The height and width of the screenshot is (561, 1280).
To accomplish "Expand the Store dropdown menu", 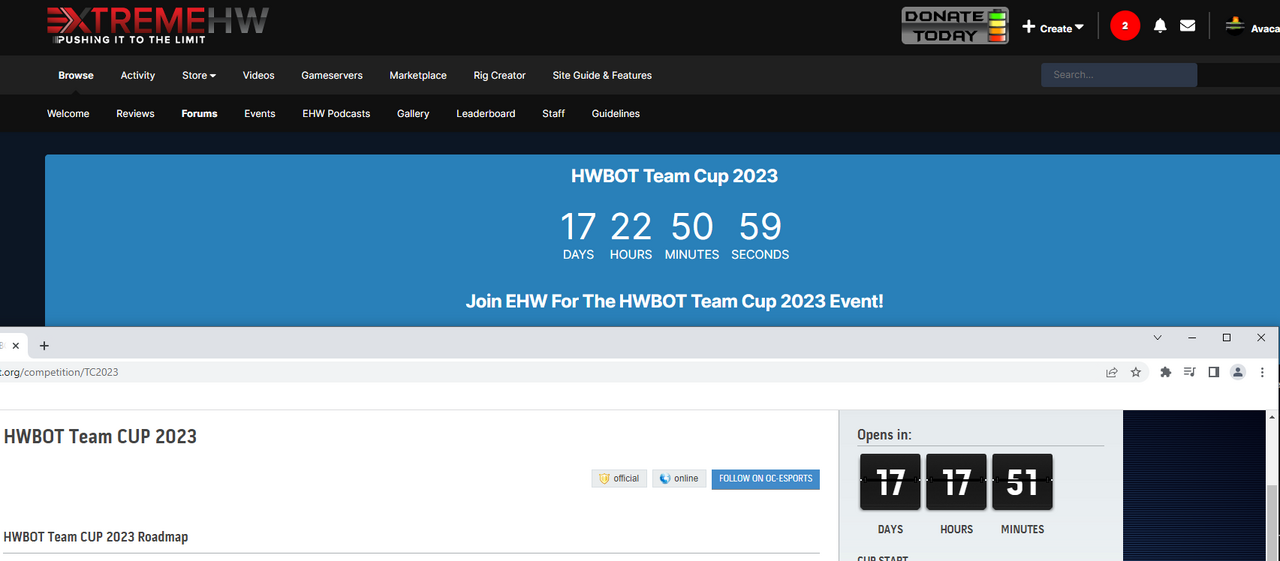I will (199, 75).
